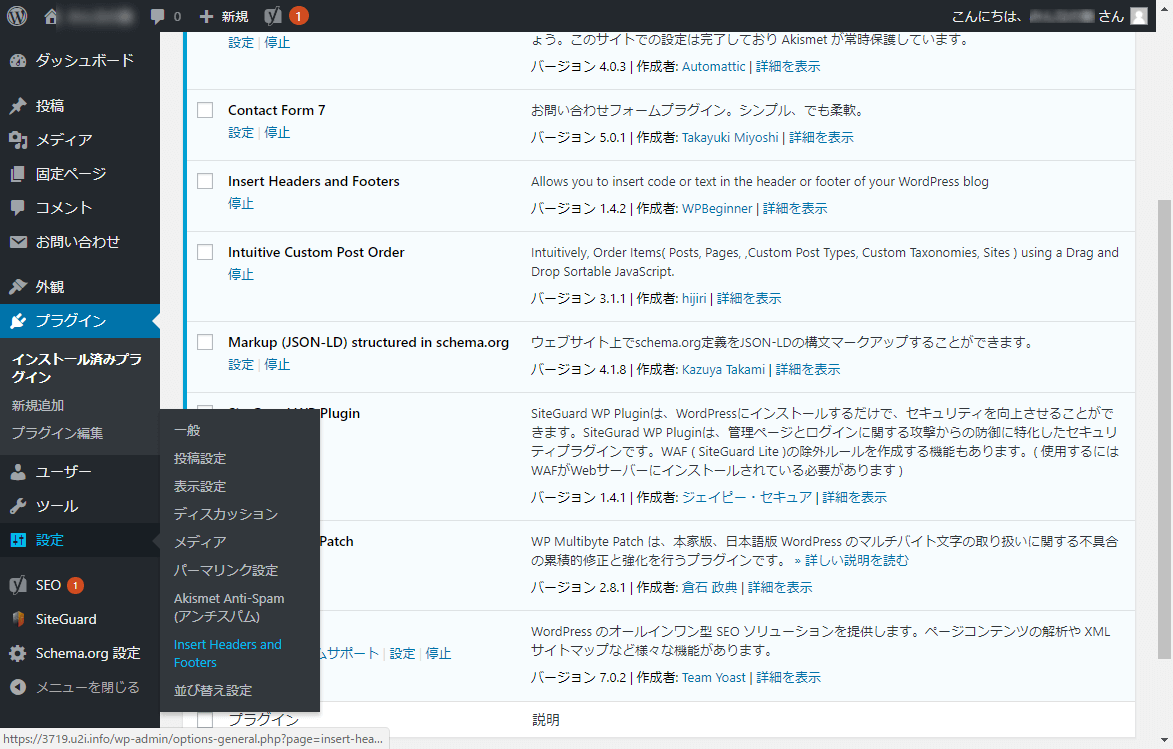Image resolution: width=1173 pixels, height=749 pixels.
Task: Click the Takayuki Miyoshi author link
Action: (x=730, y=137)
